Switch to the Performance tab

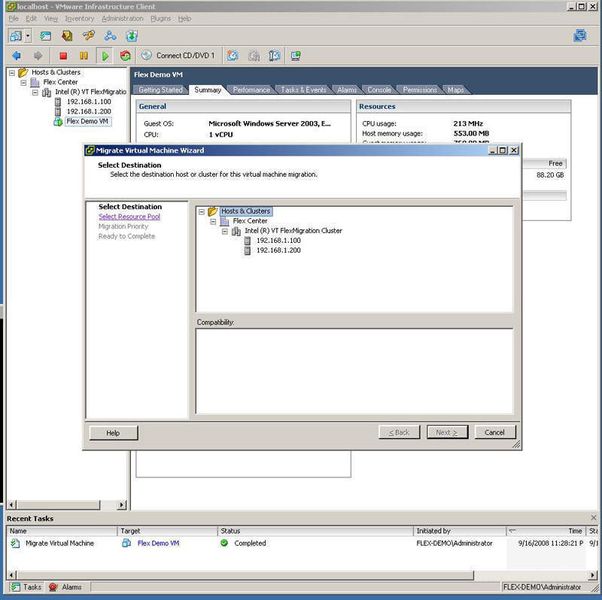click(251, 90)
